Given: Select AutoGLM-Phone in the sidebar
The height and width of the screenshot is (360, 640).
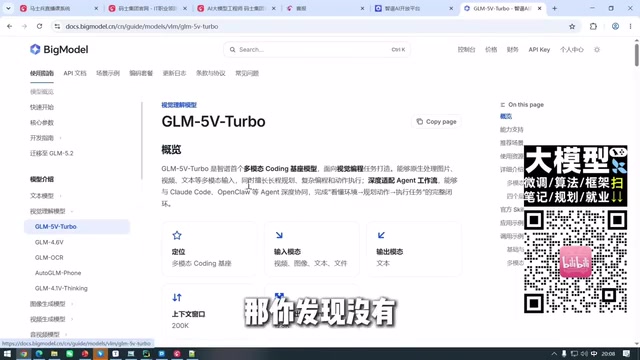Looking at the screenshot, I should click(x=58, y=273).
